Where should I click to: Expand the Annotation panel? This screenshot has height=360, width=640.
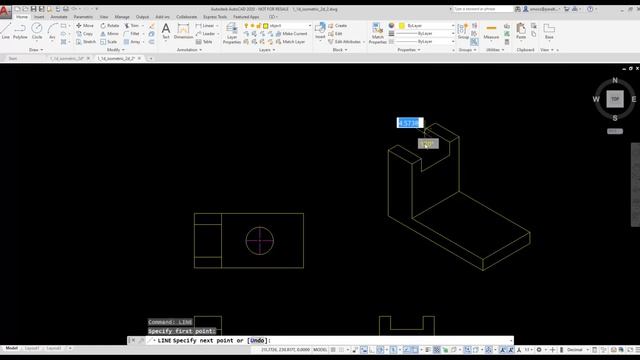click(x=189, y=50)
